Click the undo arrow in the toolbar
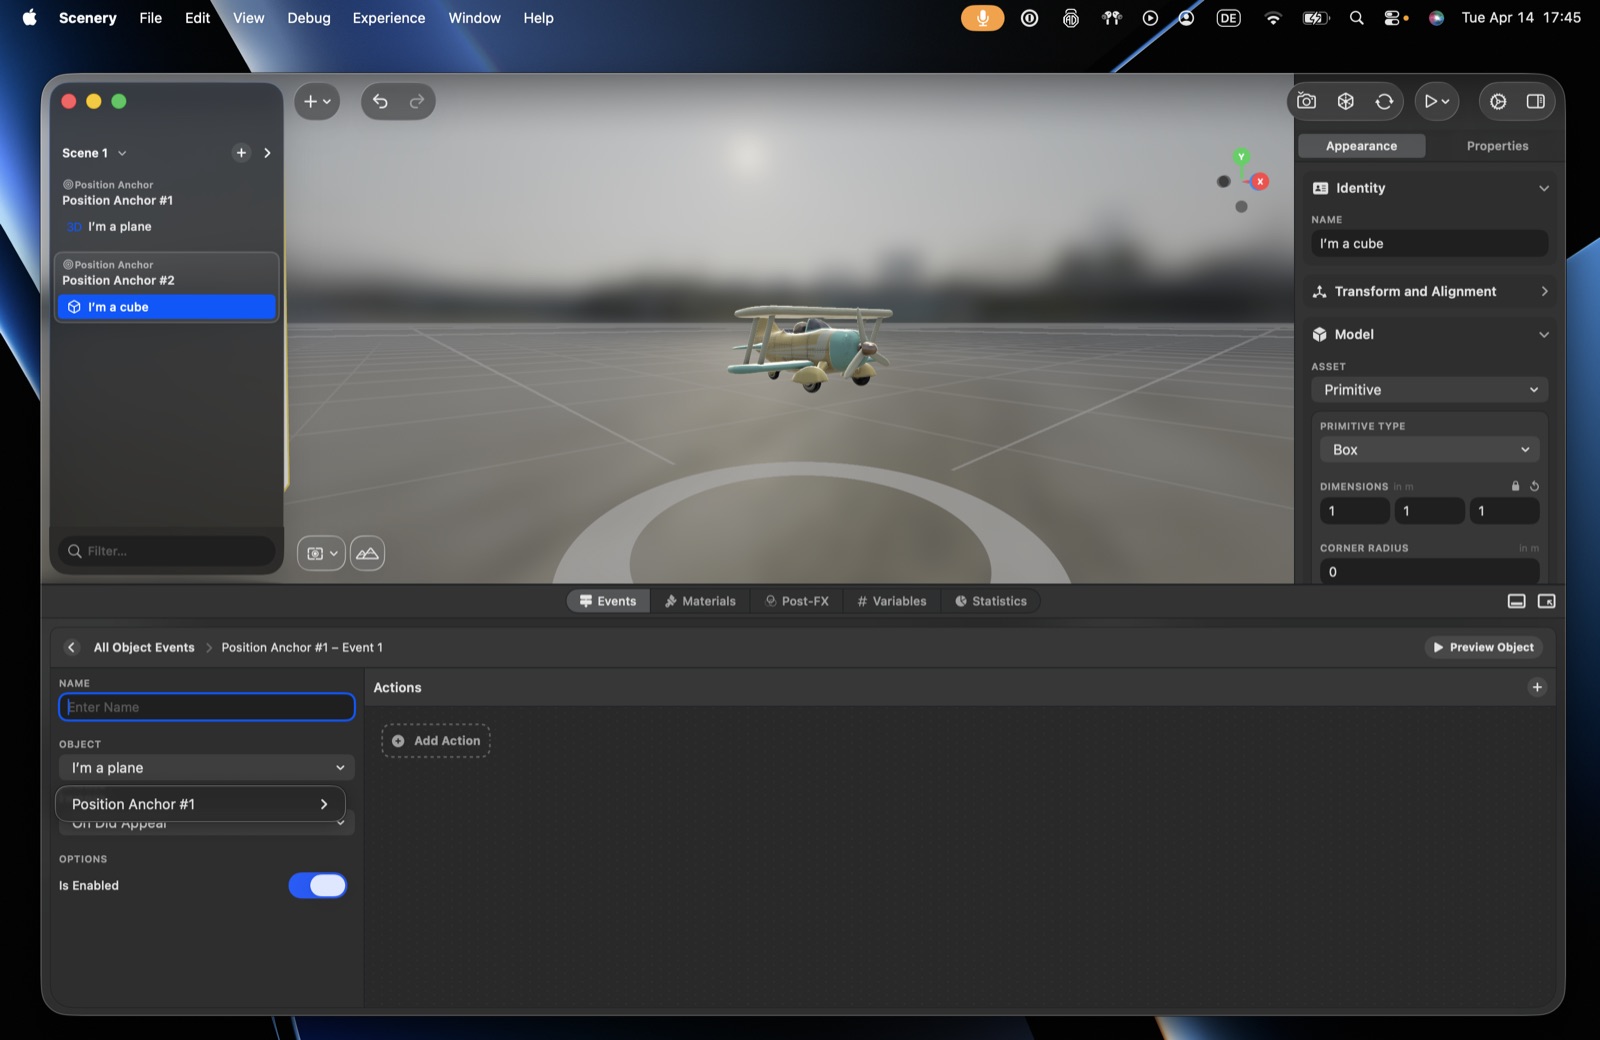Screen dimensions: 1600x1040 click(x=380, y=101)
